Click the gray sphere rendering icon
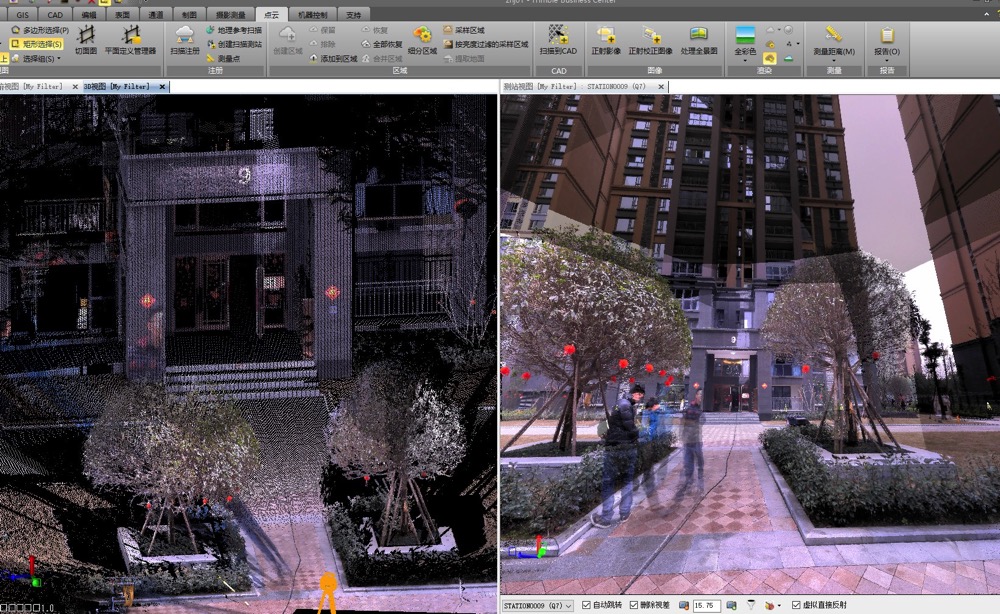The image size is (1000, 614). click(x=789, y=30)
